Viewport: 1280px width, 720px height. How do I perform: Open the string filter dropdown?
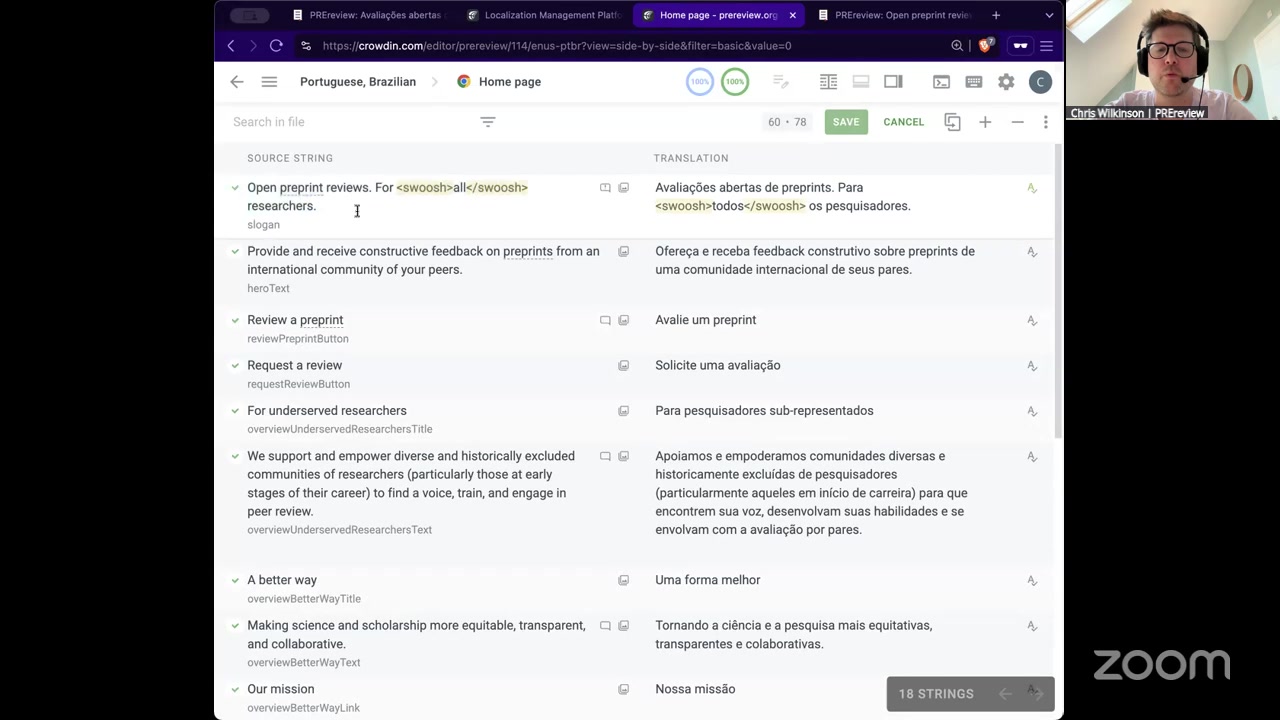coord(488,122)
